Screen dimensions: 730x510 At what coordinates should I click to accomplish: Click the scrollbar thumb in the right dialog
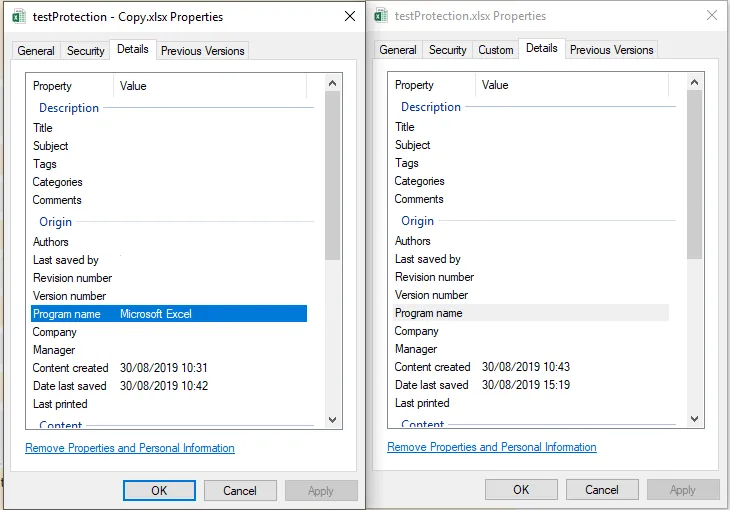click(x=695, y=175)
